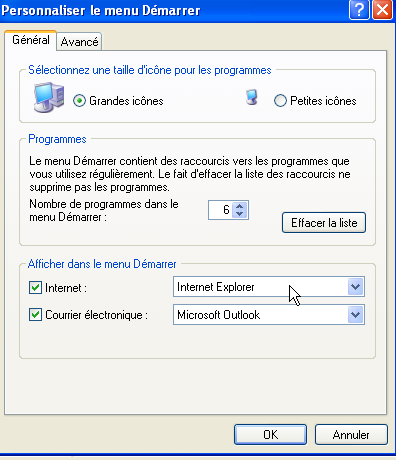Image resolution: width=396 pixels, height=460 pixels.
Task: Select the Petites icônes radio button
Action: click(x=280, y=101)
